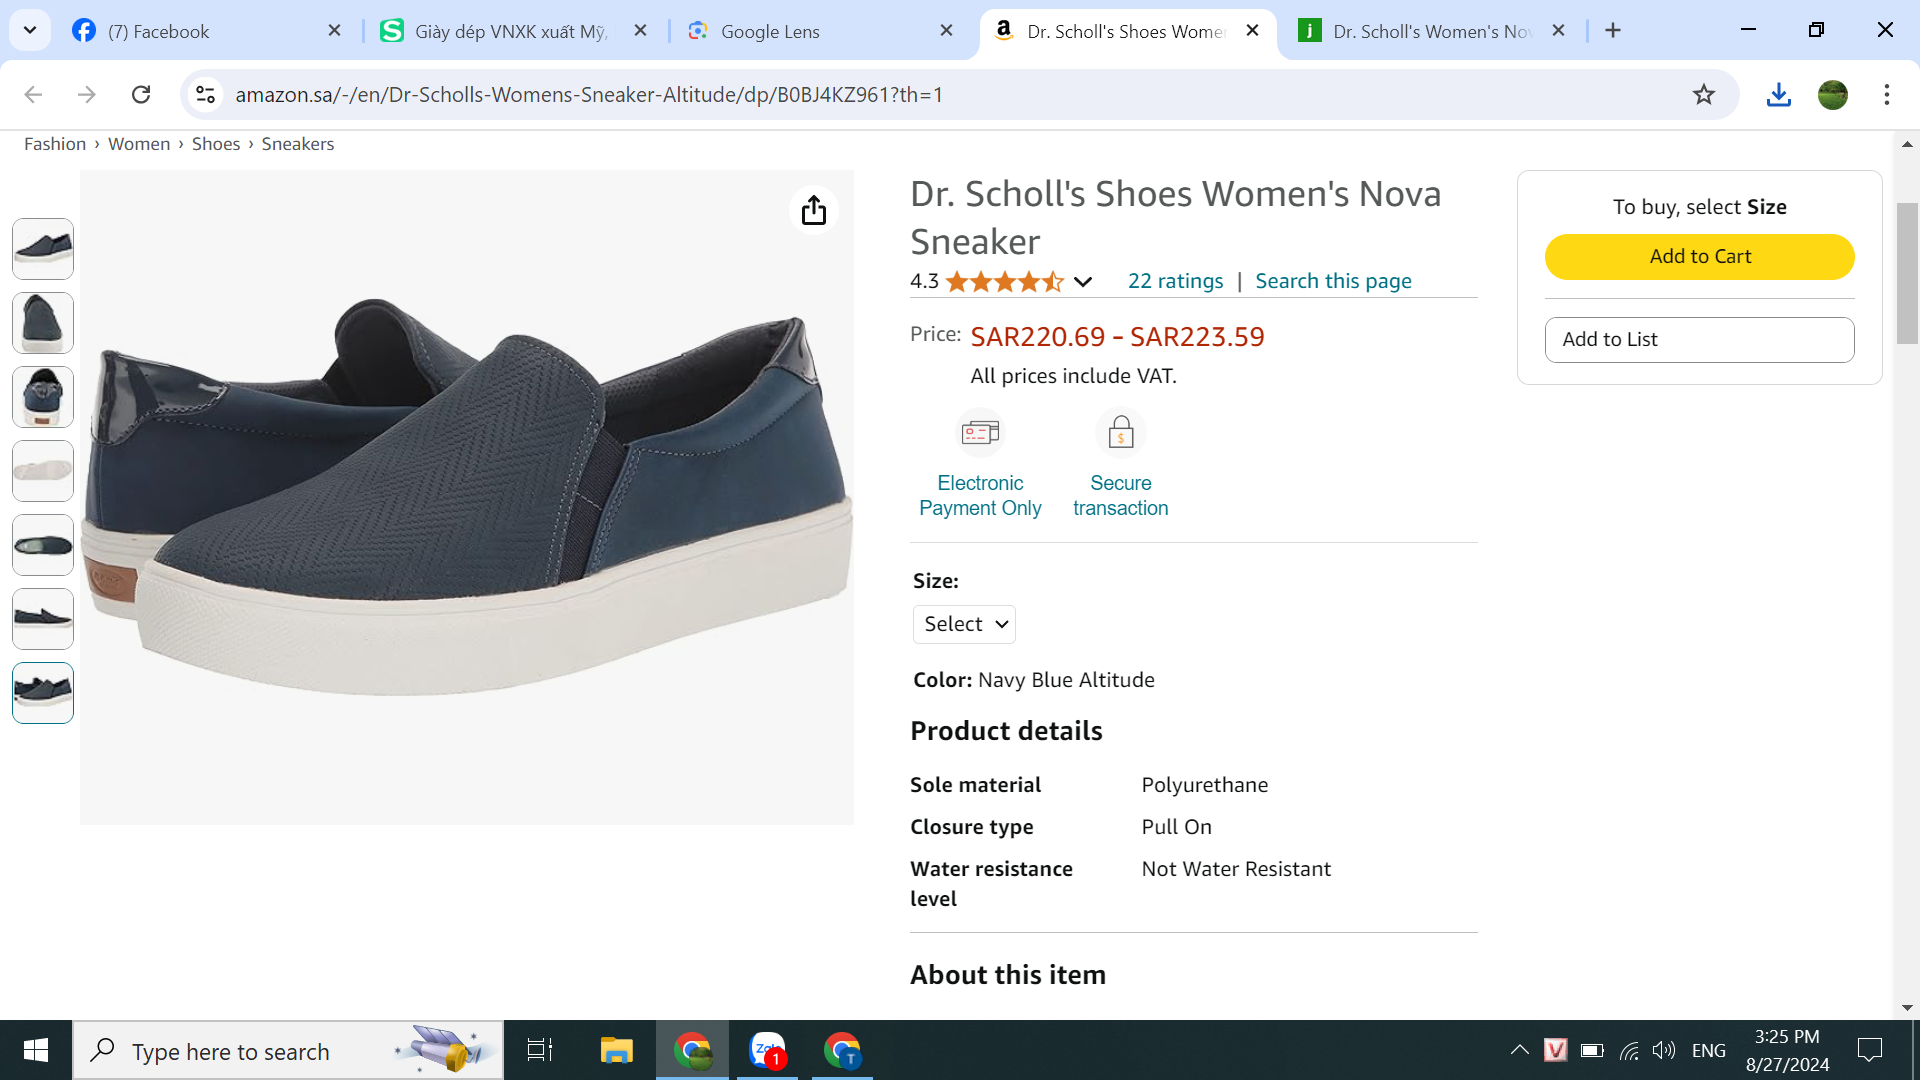1920x1080 pixels.
Task: Open site information icon in address bar
Action: [205, 95]
